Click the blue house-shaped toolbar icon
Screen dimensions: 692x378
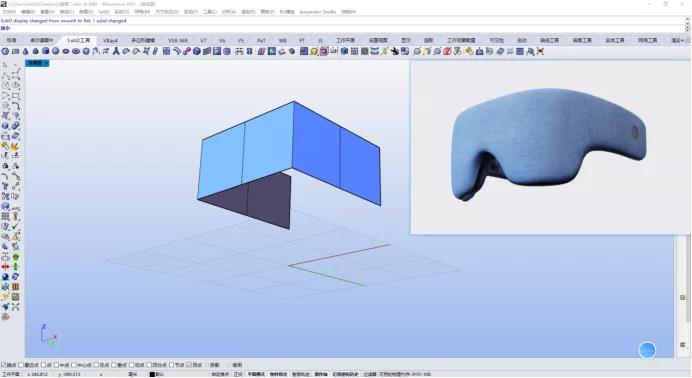pyautogui.click(x=479, y=51)
